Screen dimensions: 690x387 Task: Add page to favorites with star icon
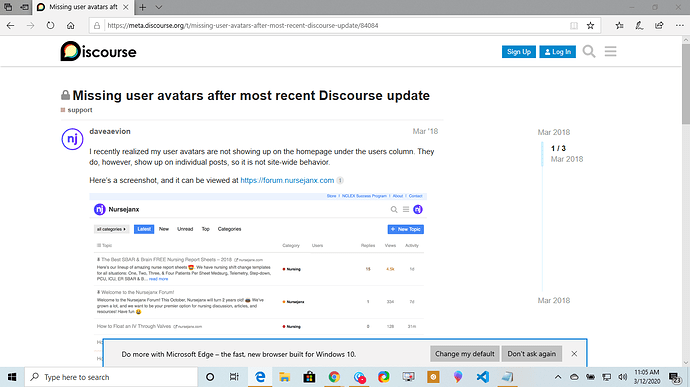tap(591, 26)
